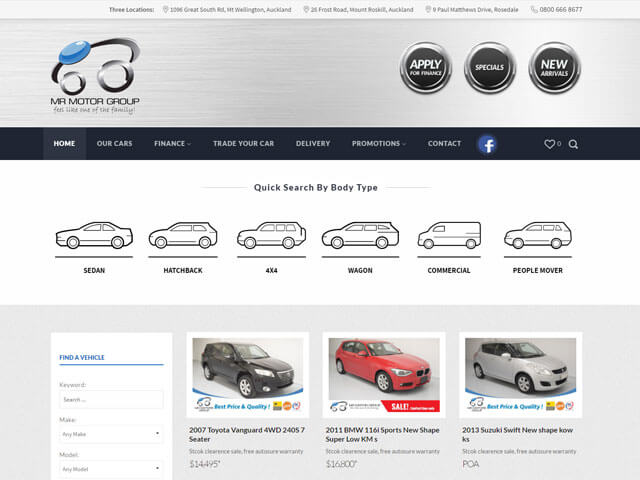Screen dimensions: 640x480
Task: Open the Any Model dropdown
Action: [111, 469]
